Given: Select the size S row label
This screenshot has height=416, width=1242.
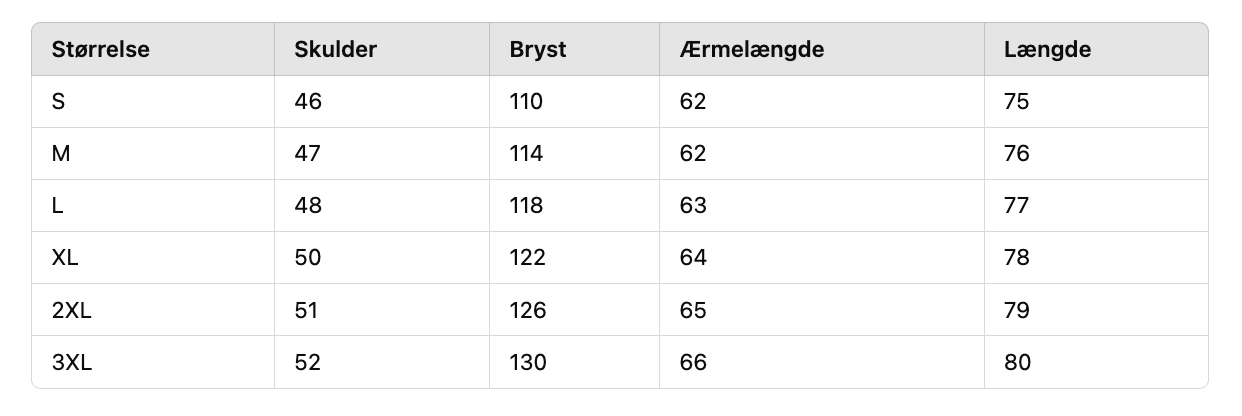Looking at the screenshot, I should click(57, 102).
